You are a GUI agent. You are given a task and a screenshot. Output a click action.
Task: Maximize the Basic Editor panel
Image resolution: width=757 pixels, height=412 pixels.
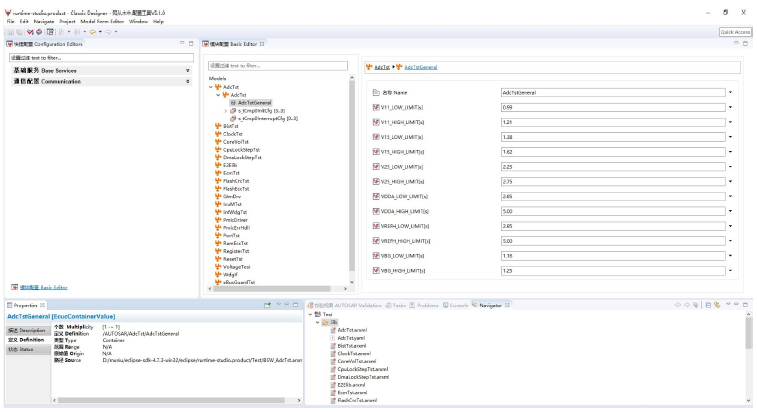click(745, 43)
